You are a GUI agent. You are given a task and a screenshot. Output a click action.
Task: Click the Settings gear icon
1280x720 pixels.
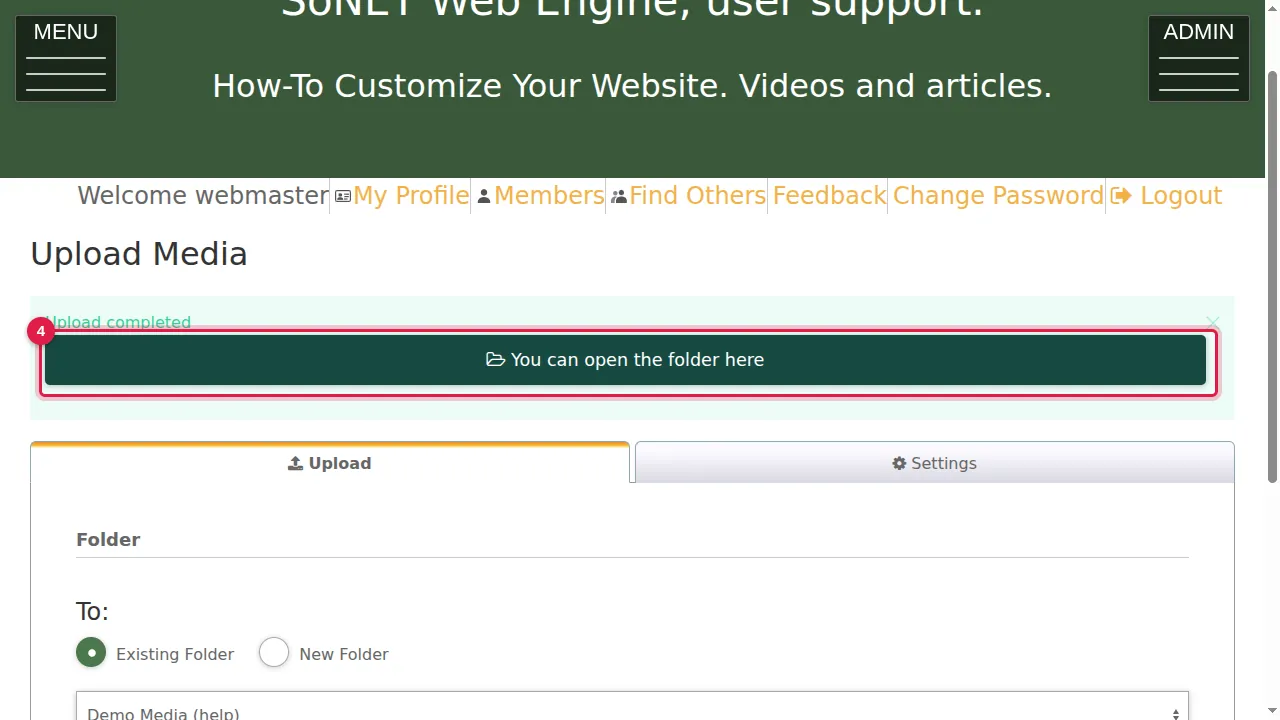click(x=899, y=463)
